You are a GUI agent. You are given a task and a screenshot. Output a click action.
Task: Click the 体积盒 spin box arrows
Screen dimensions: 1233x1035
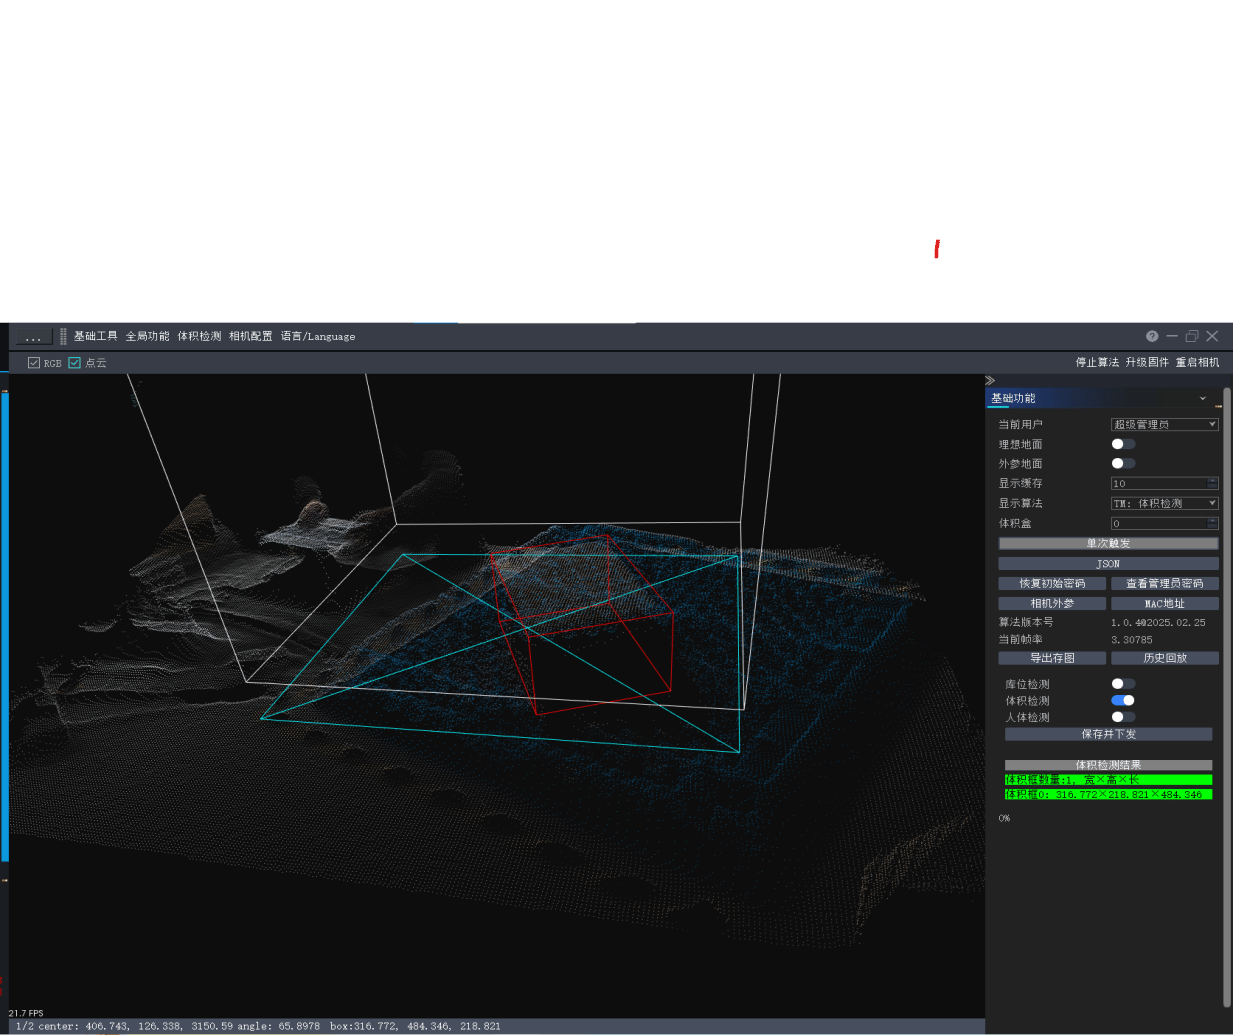(x=1213, y=523)
